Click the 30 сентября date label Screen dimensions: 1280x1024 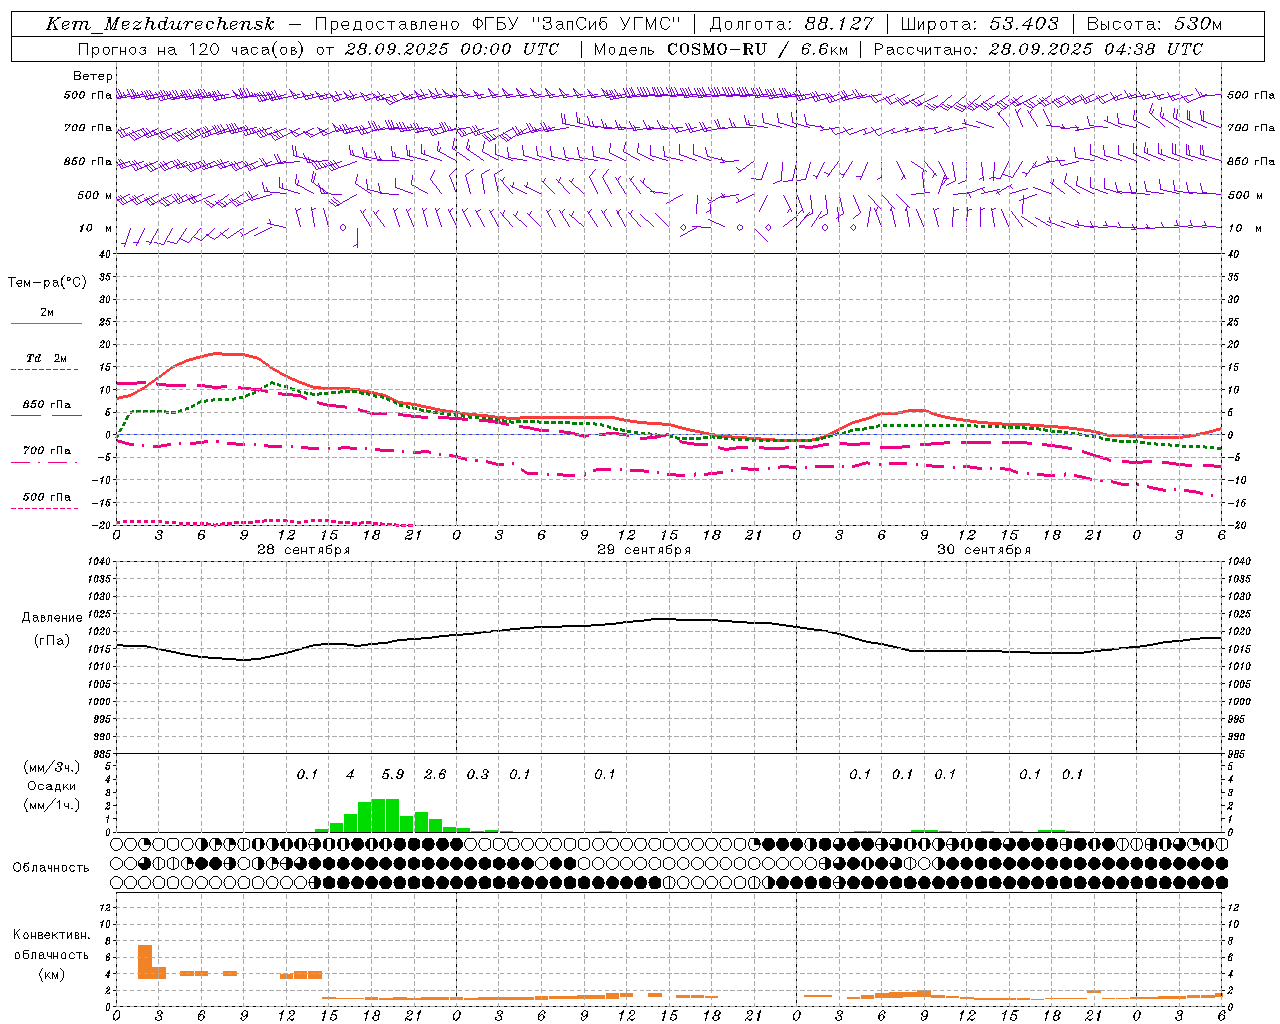pyautogui.click(x=983, y=550)
